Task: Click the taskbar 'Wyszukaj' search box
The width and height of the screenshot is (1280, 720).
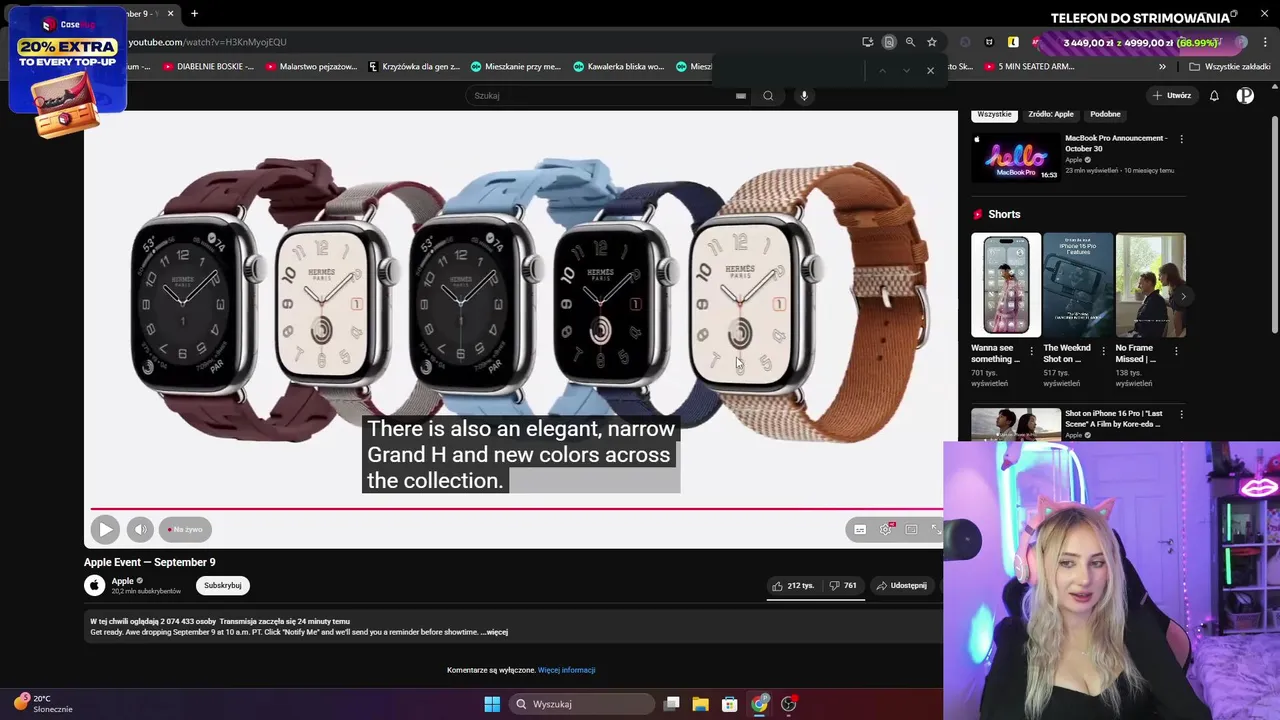Action: (x=580, y=704)
